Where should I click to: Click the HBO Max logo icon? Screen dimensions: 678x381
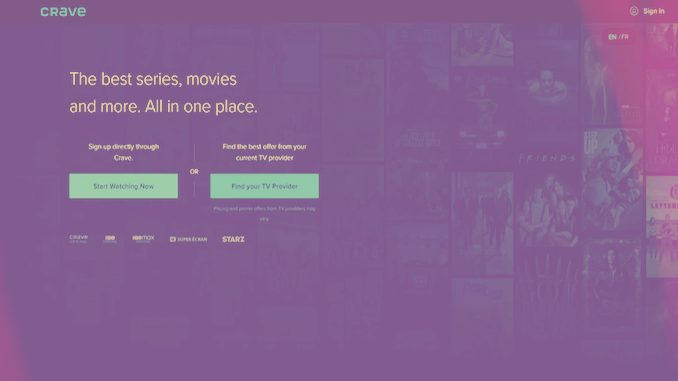[x=143, y=239]
